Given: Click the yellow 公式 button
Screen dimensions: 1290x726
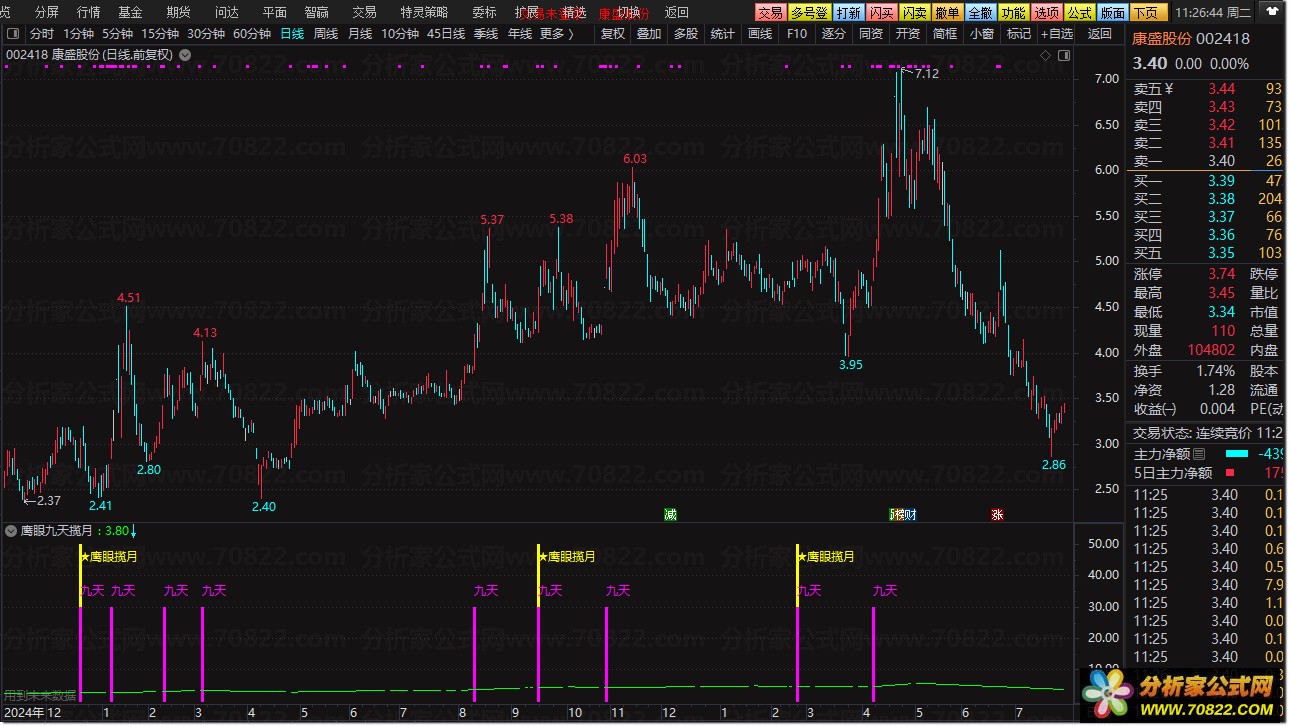Looking at the screenshot, I should (1079, 13).
